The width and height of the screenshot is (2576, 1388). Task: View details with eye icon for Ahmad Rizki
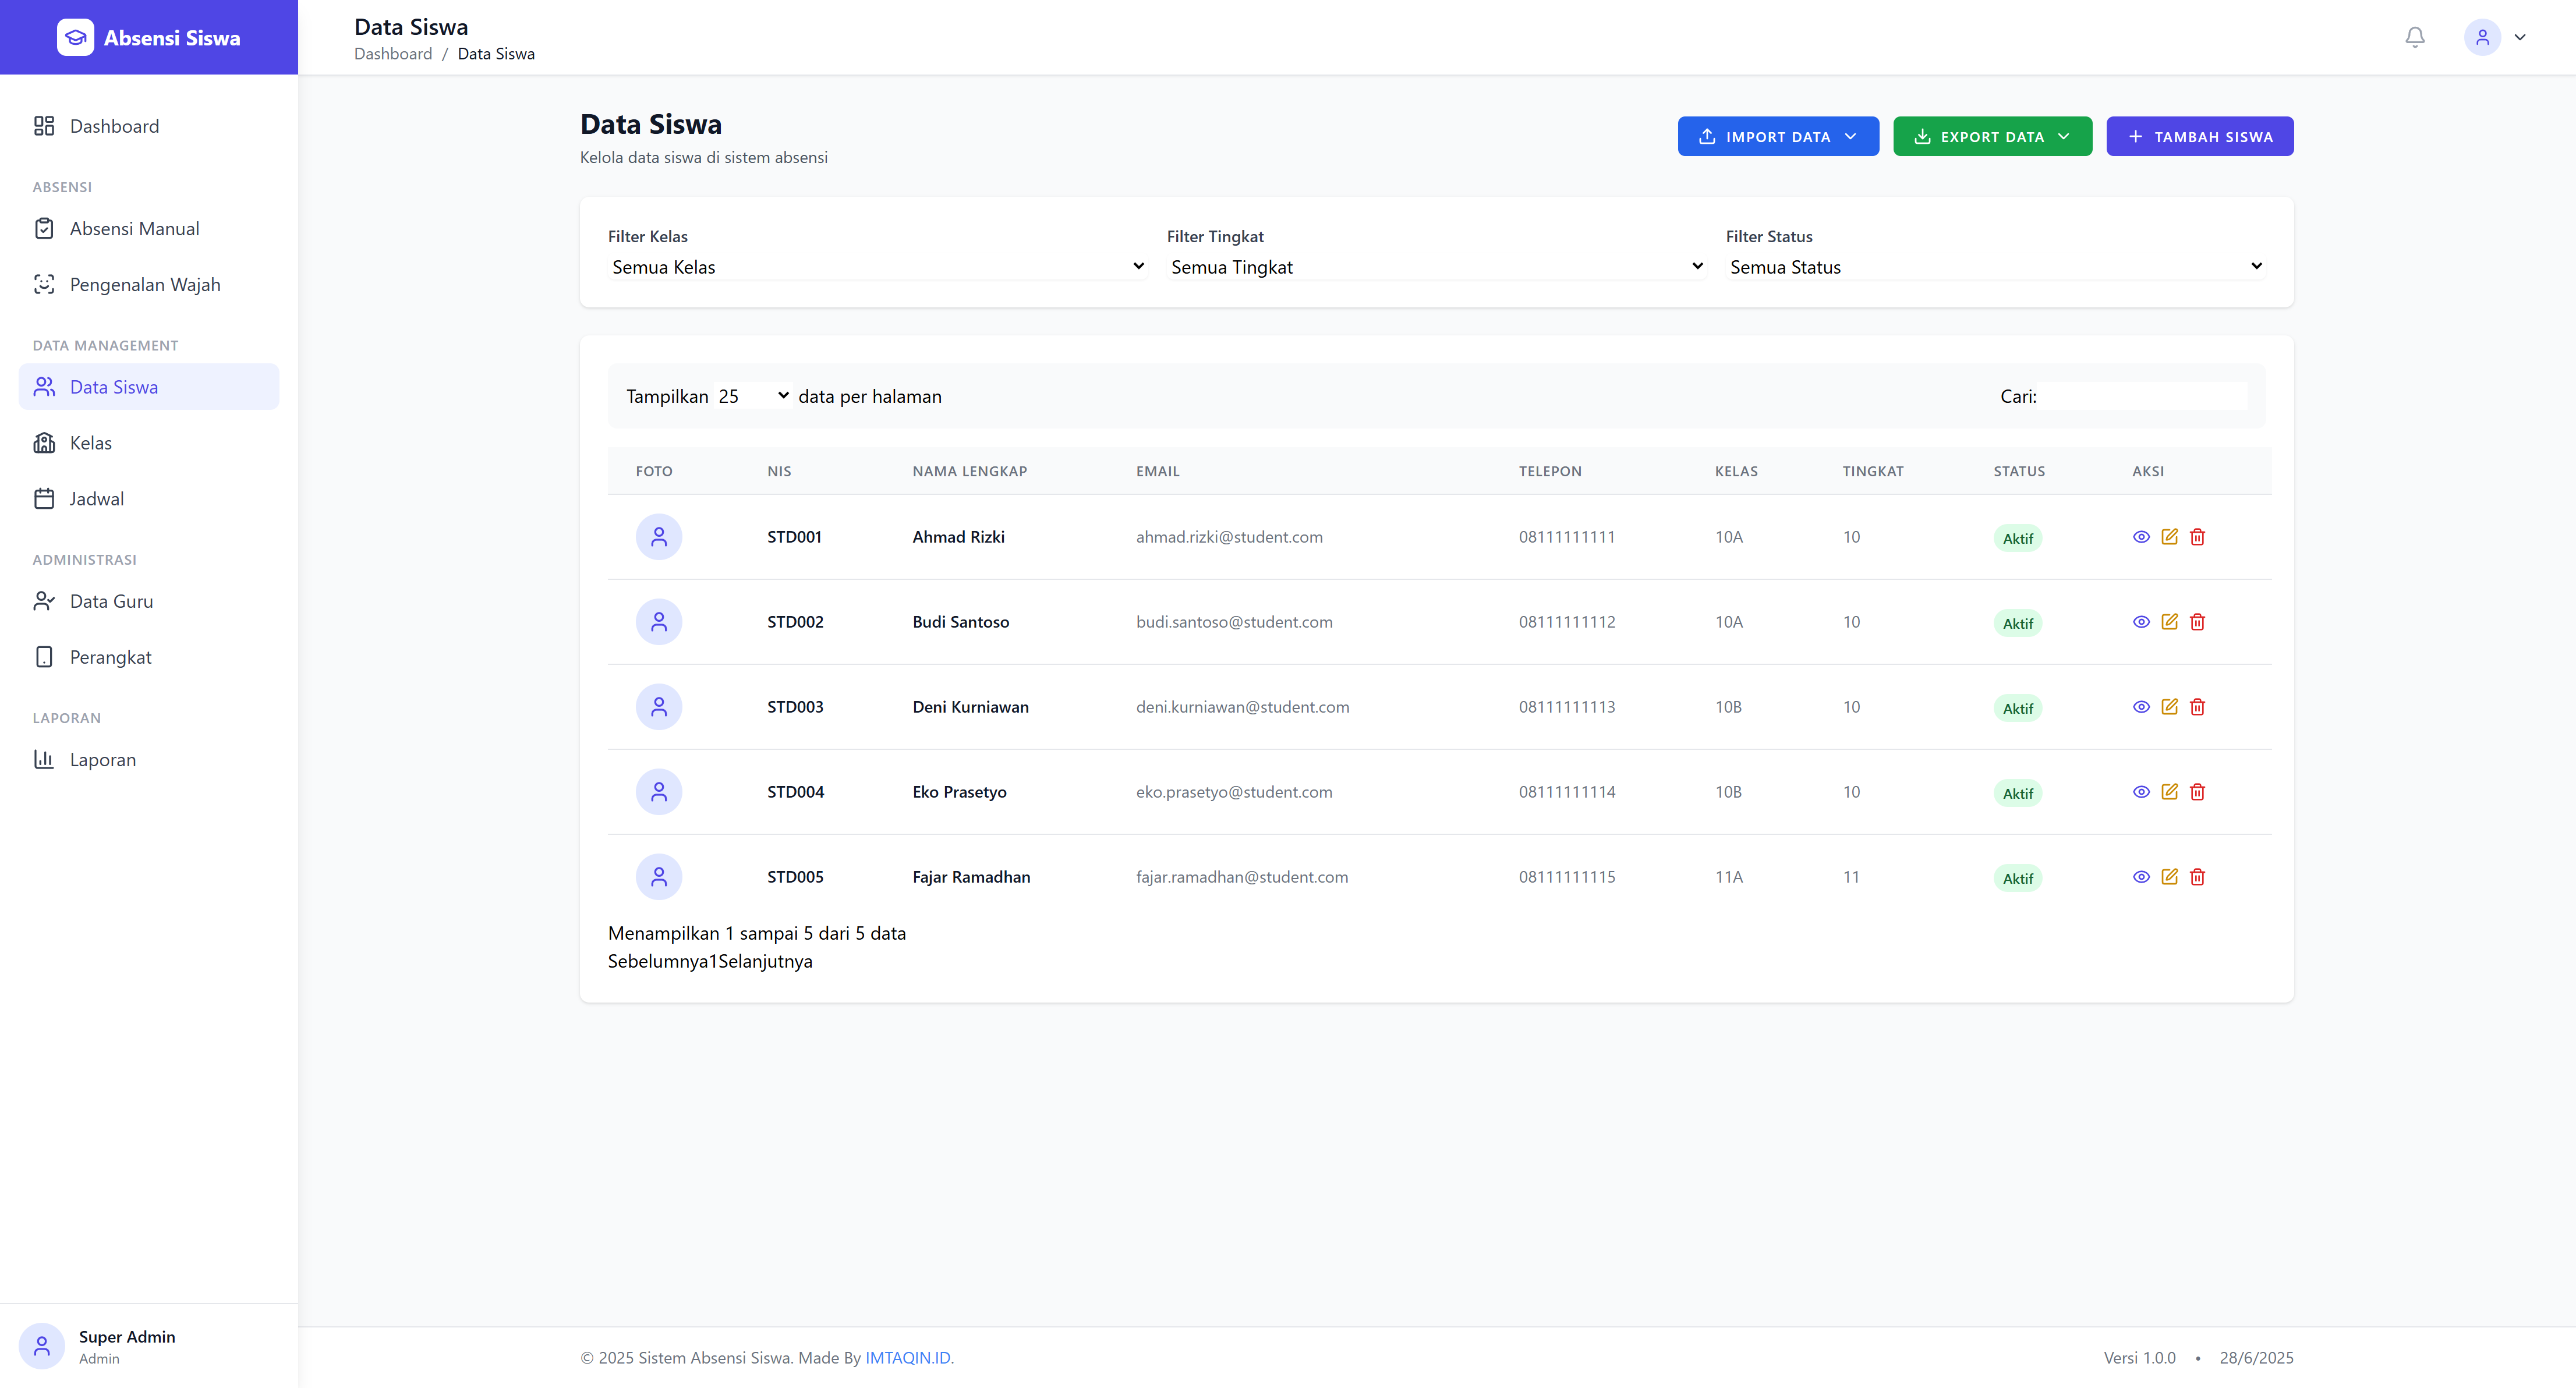click(2141, 537)
